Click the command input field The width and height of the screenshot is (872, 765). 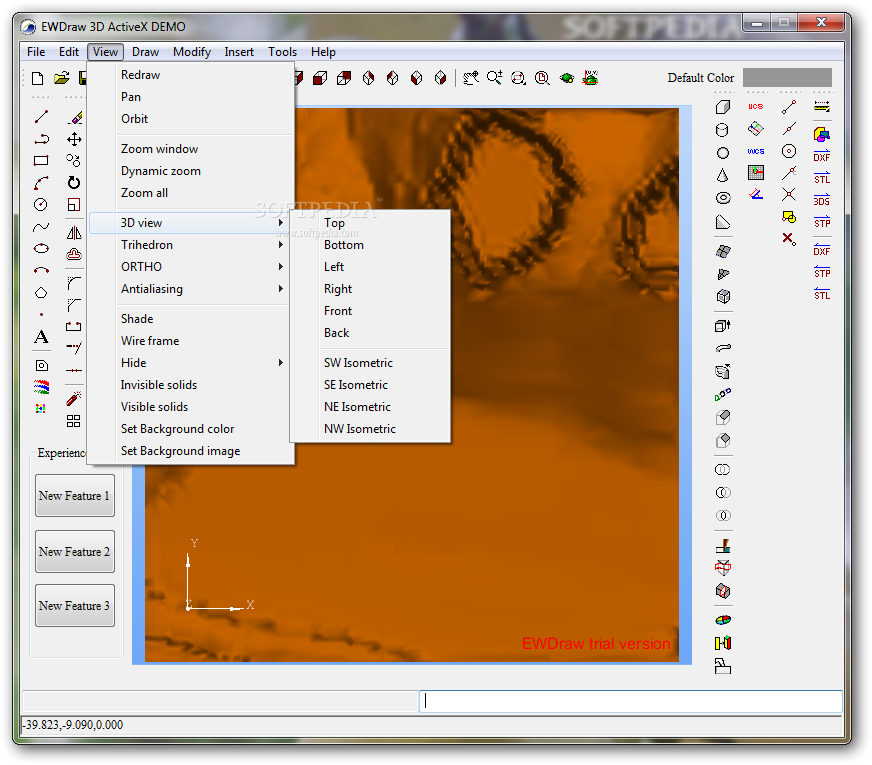(631, 701)
